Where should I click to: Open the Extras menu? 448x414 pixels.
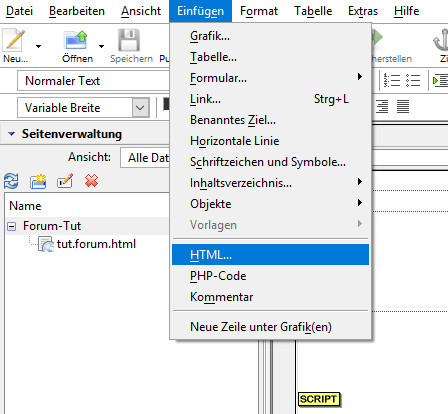click(363, 11)
